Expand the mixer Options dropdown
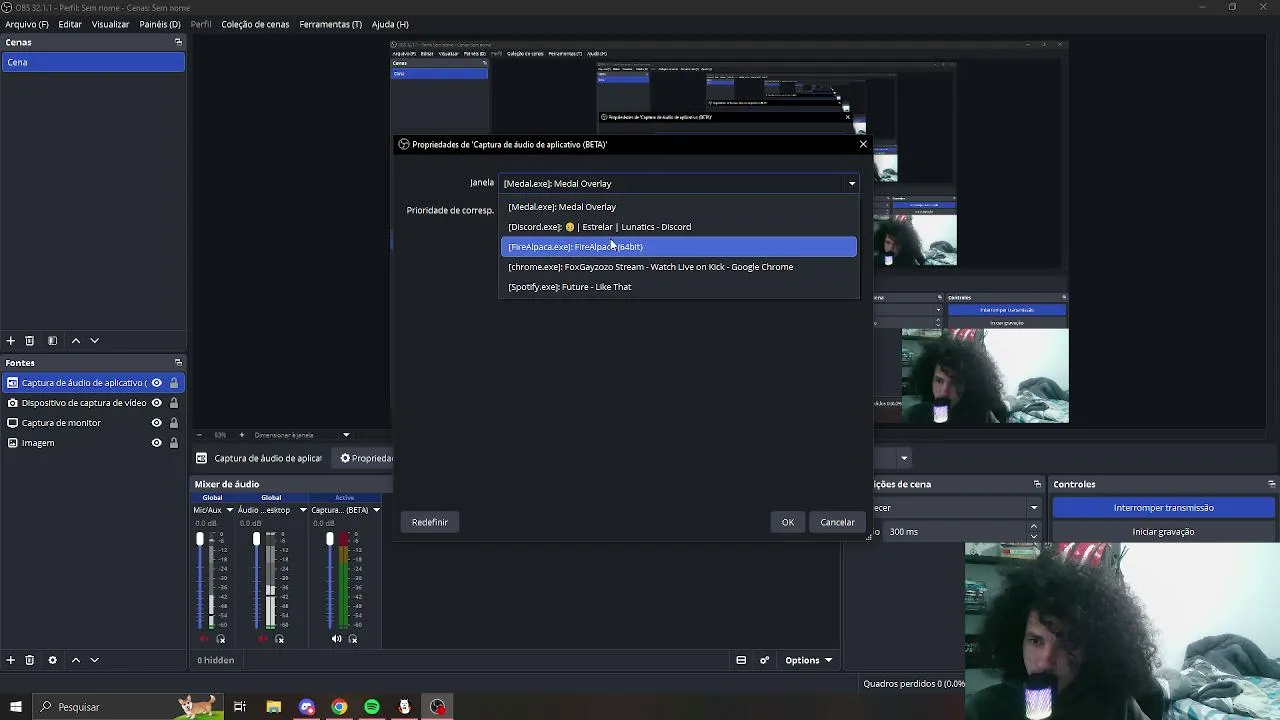The height and width of the screenshot is (720, 1280). (808, 660)
